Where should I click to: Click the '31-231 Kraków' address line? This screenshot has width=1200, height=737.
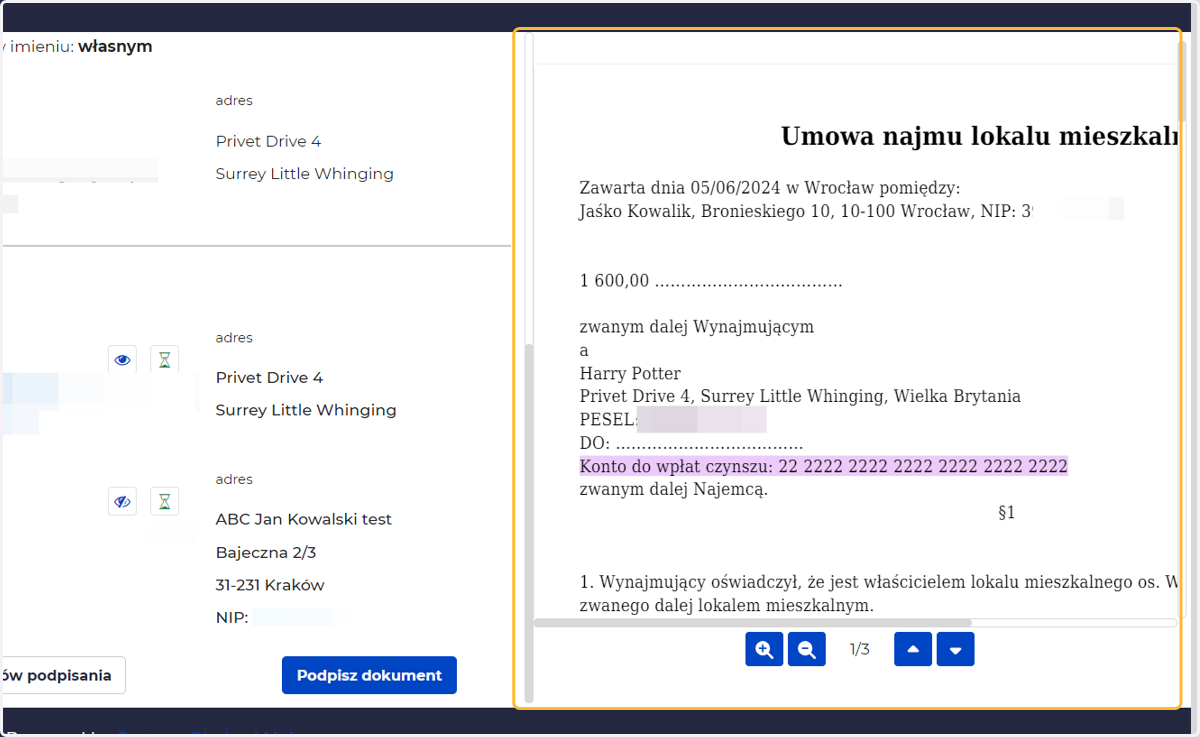point(270,585)
